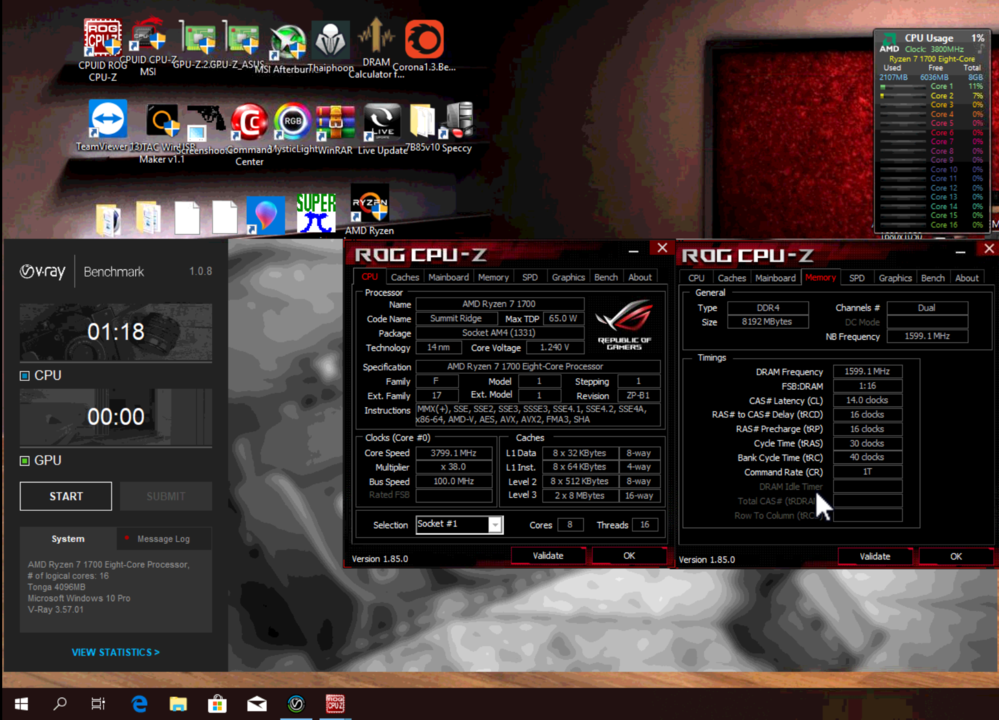Switch to Caches tab in left CPU-Z window
999x720 pixels.
pyautogui.click(x=405, y=277)
